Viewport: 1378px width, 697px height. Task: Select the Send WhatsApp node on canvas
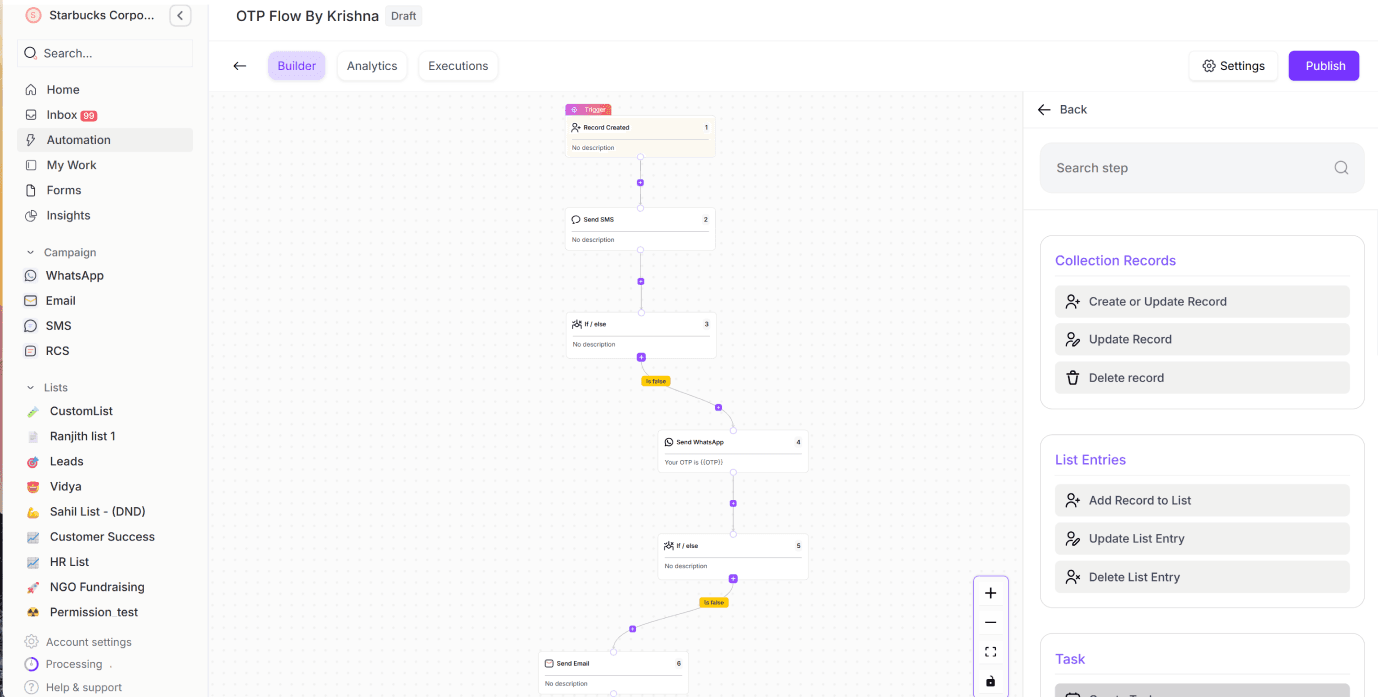pyautogui.click(x=732, y=451)
